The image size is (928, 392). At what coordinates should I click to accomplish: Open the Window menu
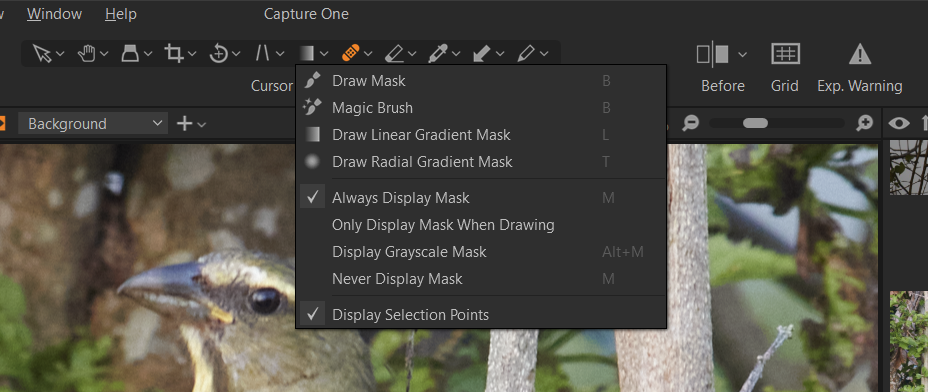[54, 14]
